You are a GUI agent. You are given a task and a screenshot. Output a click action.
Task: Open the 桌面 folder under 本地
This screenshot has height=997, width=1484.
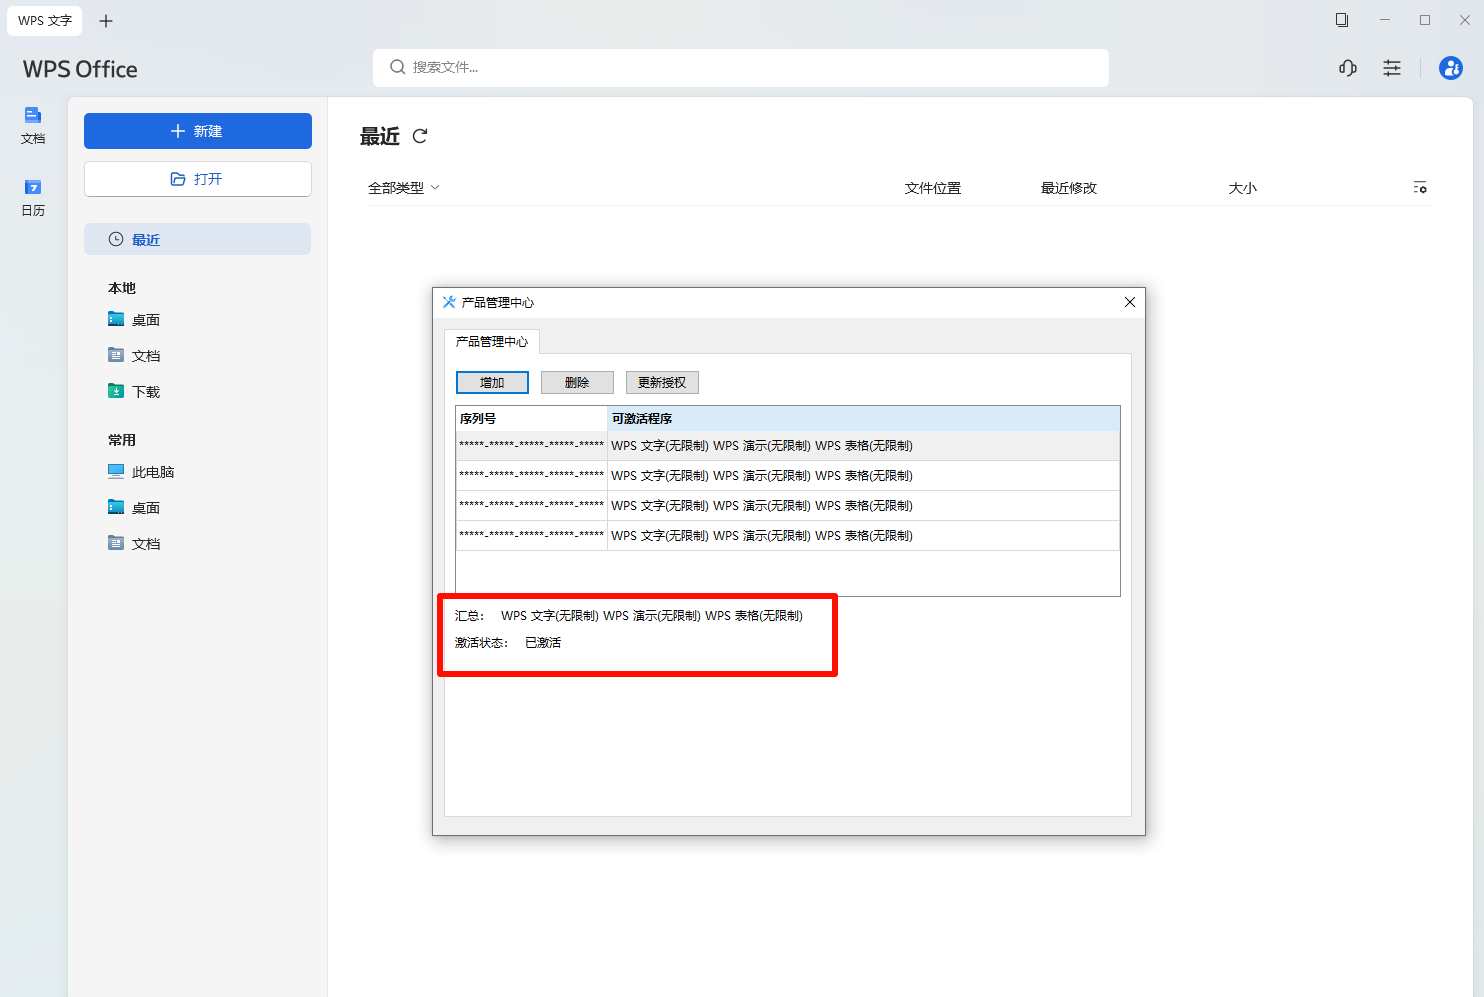145,319
